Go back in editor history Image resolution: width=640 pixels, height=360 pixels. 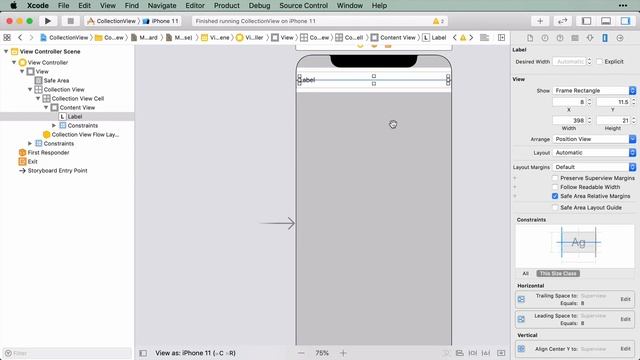click(20, 38)
